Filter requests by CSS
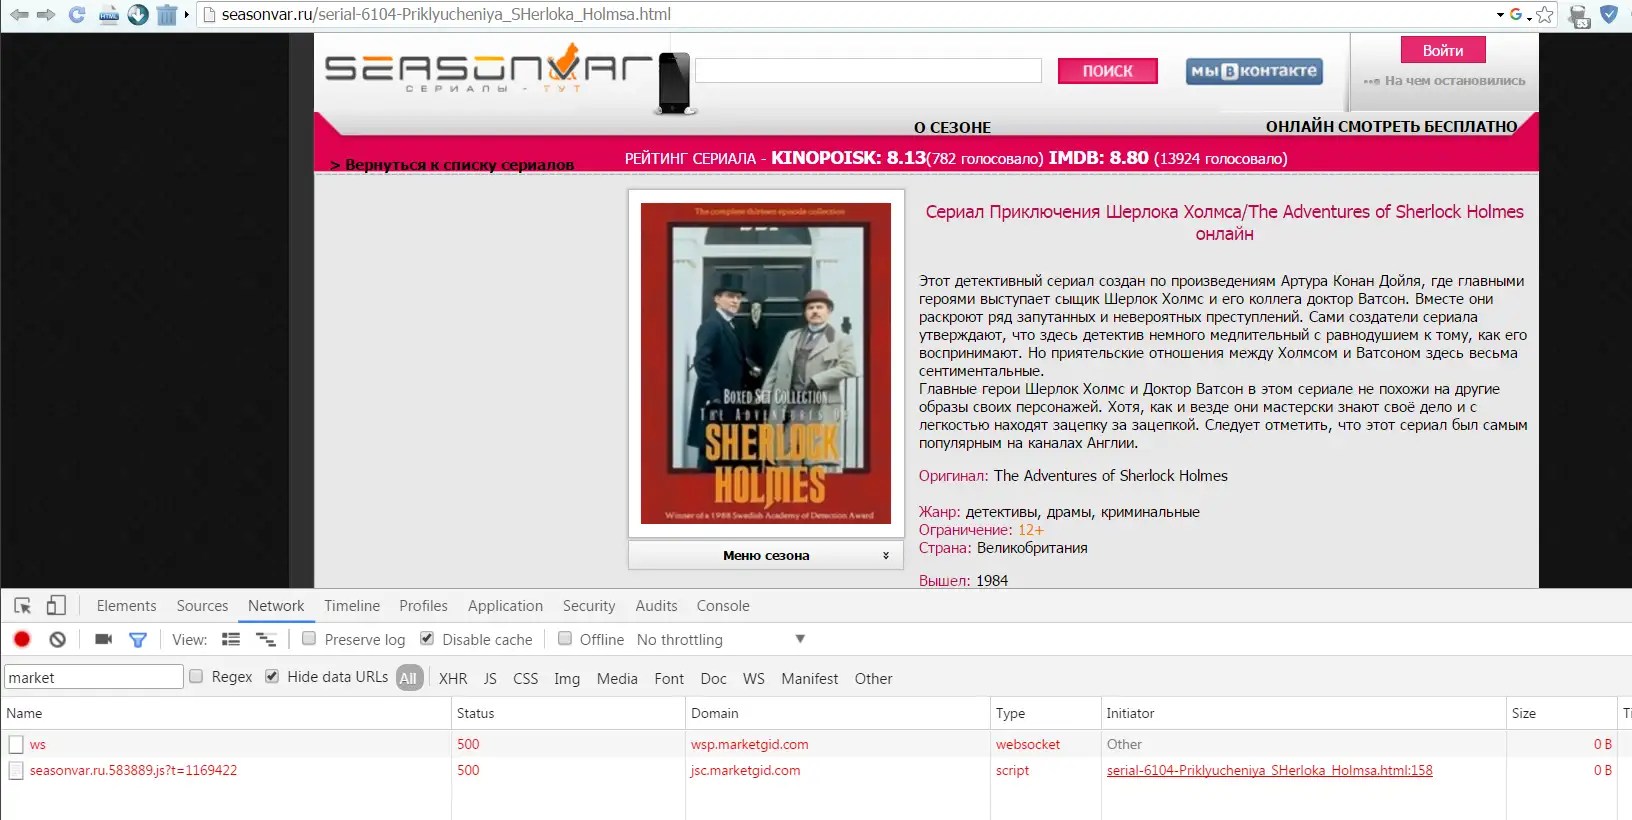This screenshot has width=1632, height=820. click(x=526, y=678)
